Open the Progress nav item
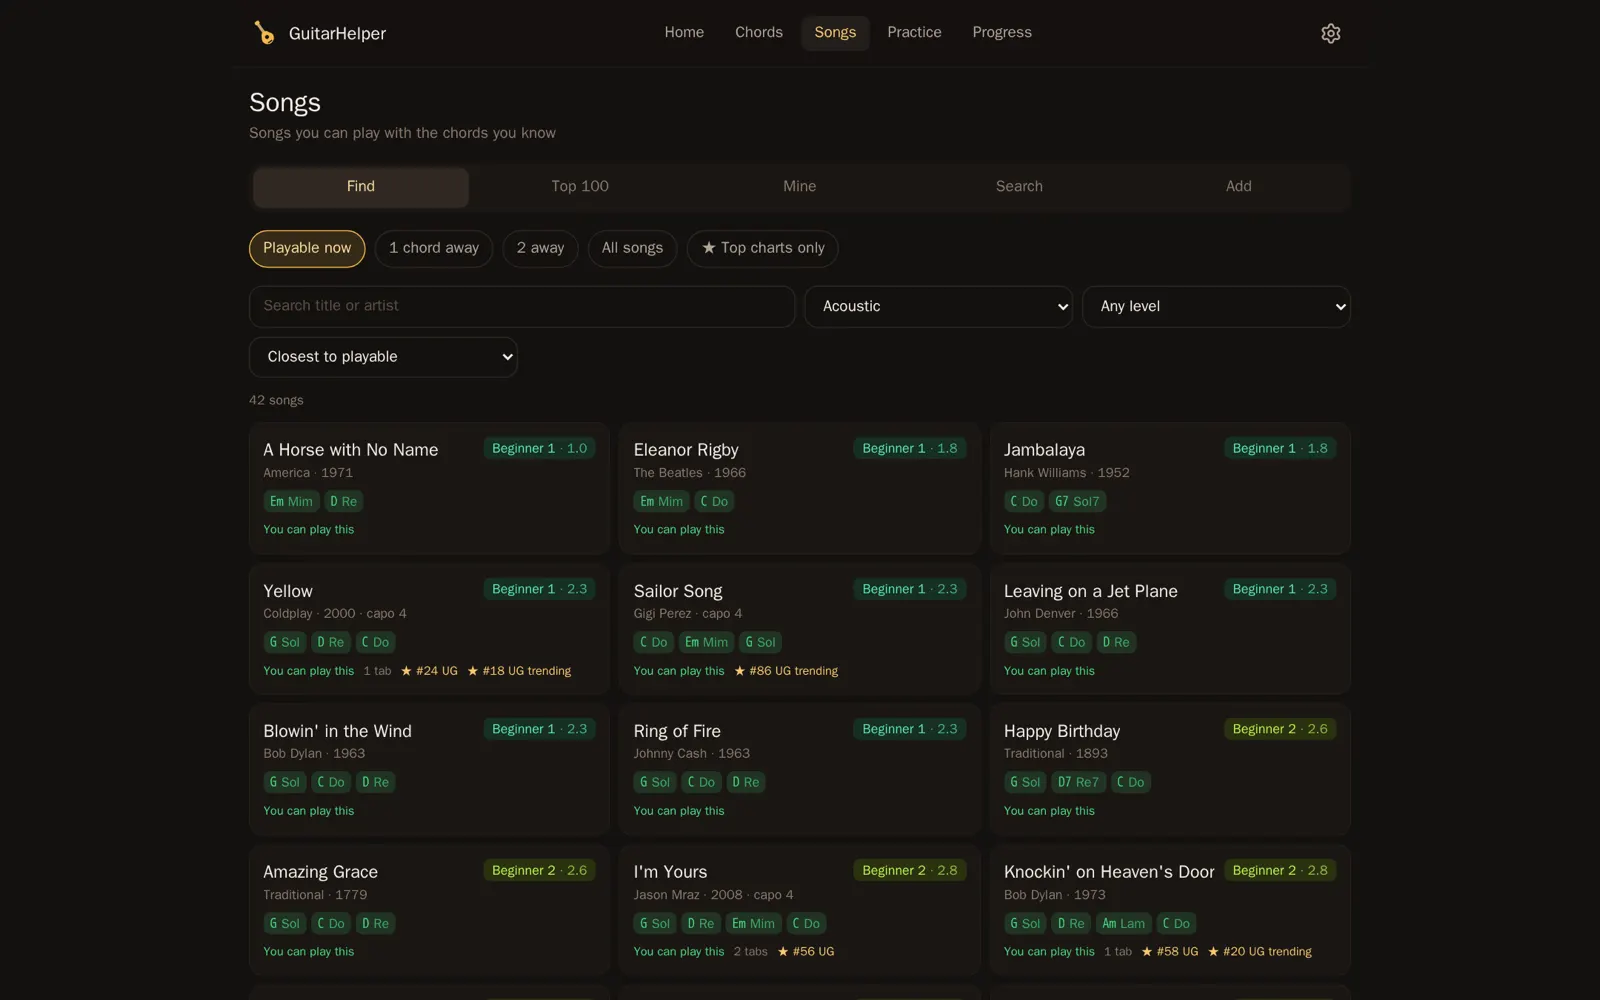Viewport: 1600px width, 1000px height. click(x=1002, y=33)
